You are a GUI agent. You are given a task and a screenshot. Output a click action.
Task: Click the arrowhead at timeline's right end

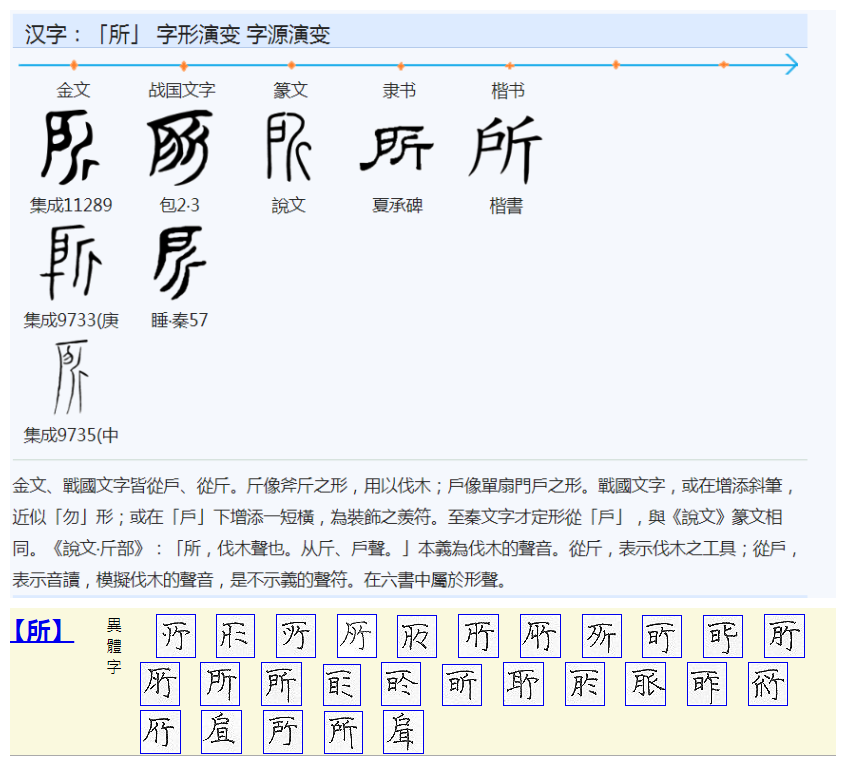pyautogui.click(x=790, y=65)
